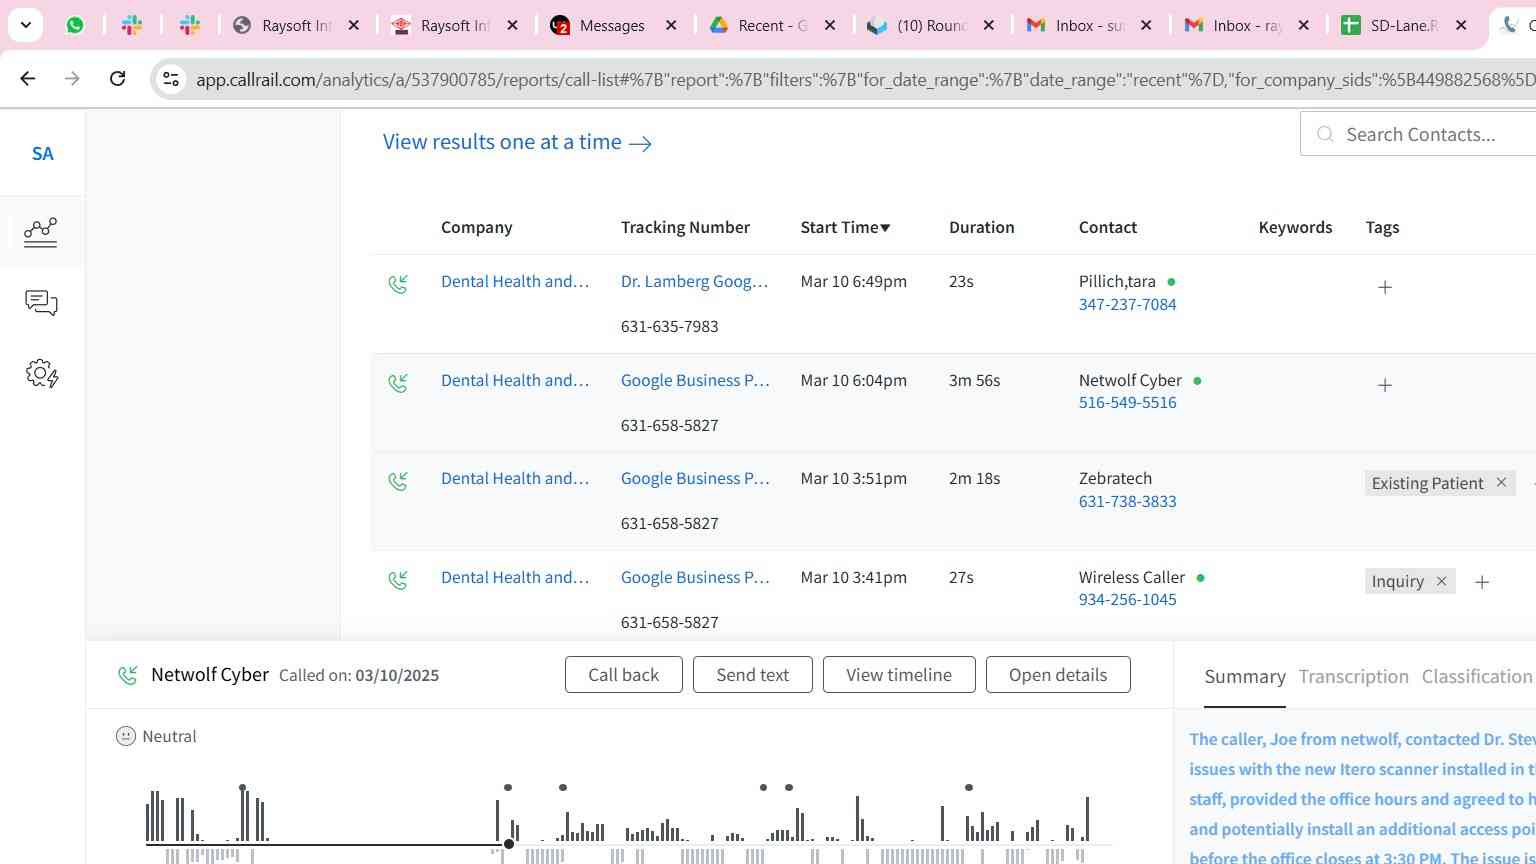Image resolution: width=1536 pixels, height=864 pixels.
Task: Click the Call back button
Action: (x=624, y=675)
